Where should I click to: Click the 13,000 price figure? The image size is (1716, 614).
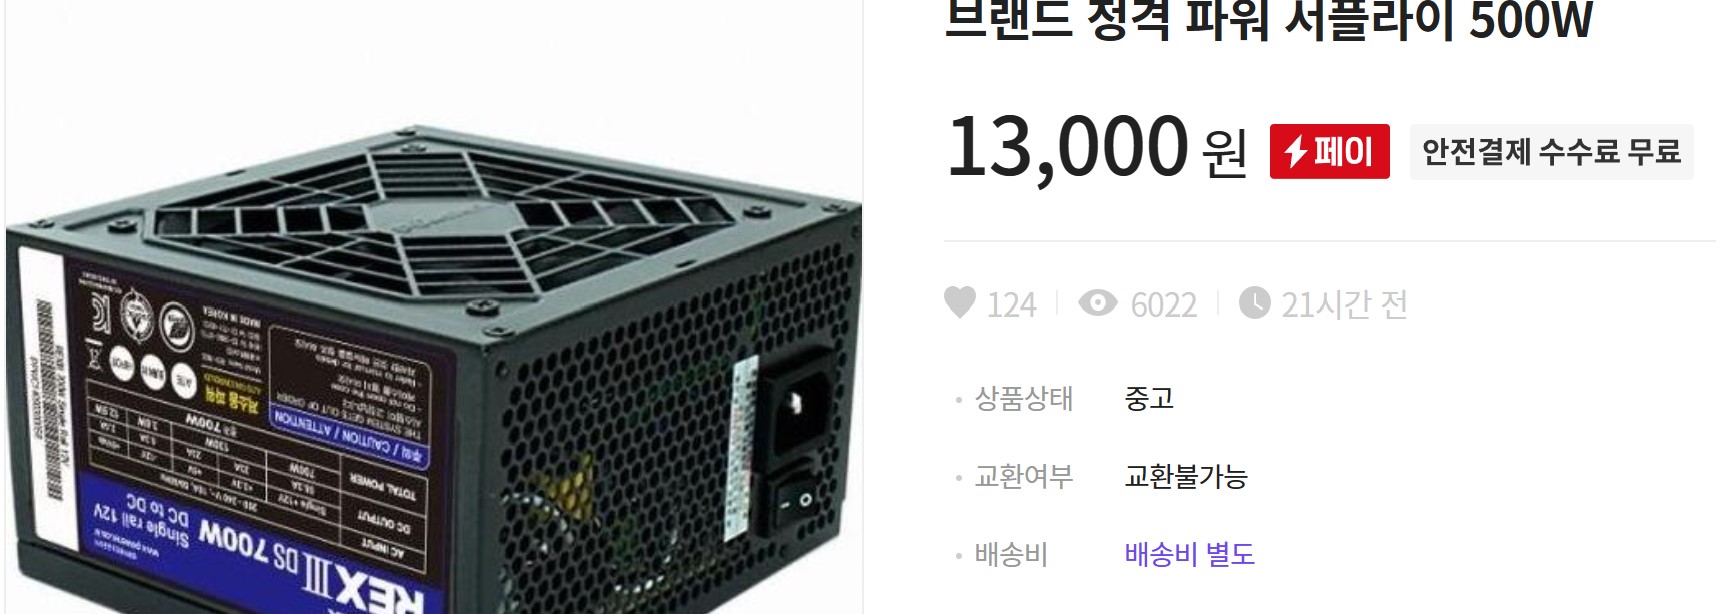pyautogui.click(x=1067, y=147)
